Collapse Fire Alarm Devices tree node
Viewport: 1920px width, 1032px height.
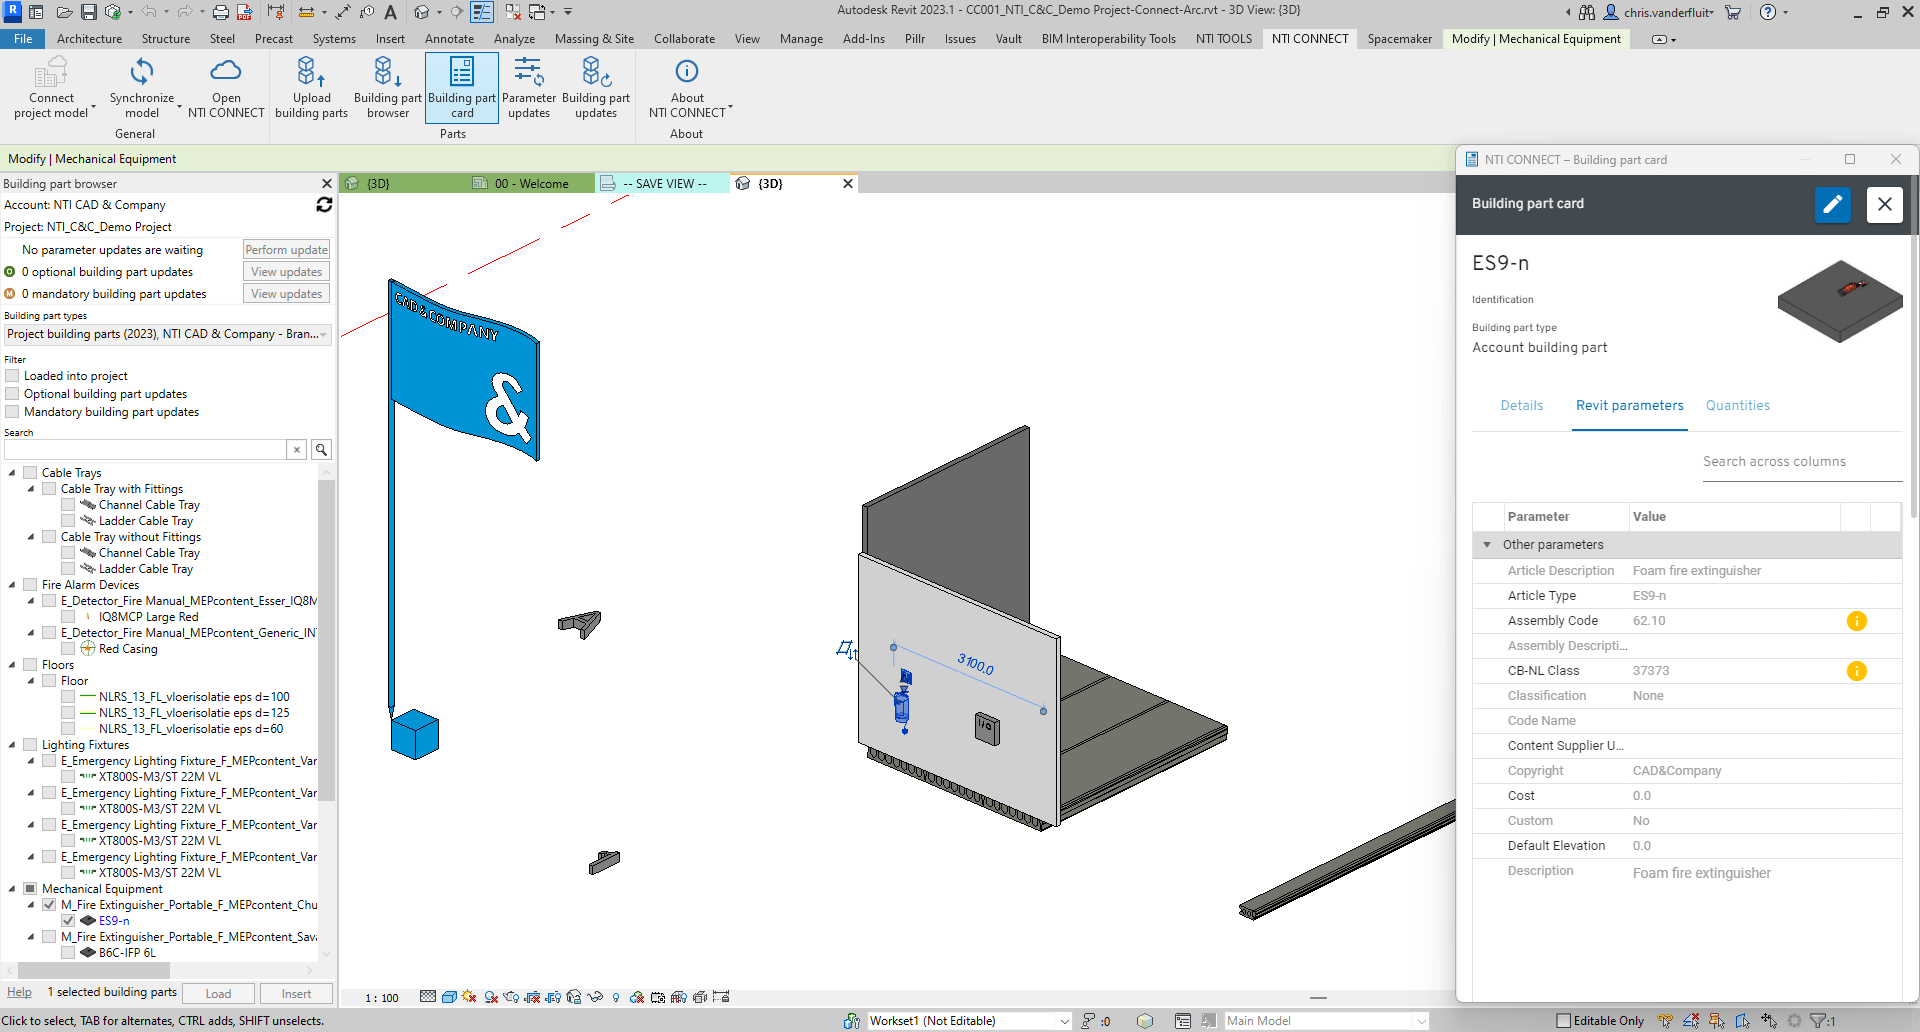(12, 585)
